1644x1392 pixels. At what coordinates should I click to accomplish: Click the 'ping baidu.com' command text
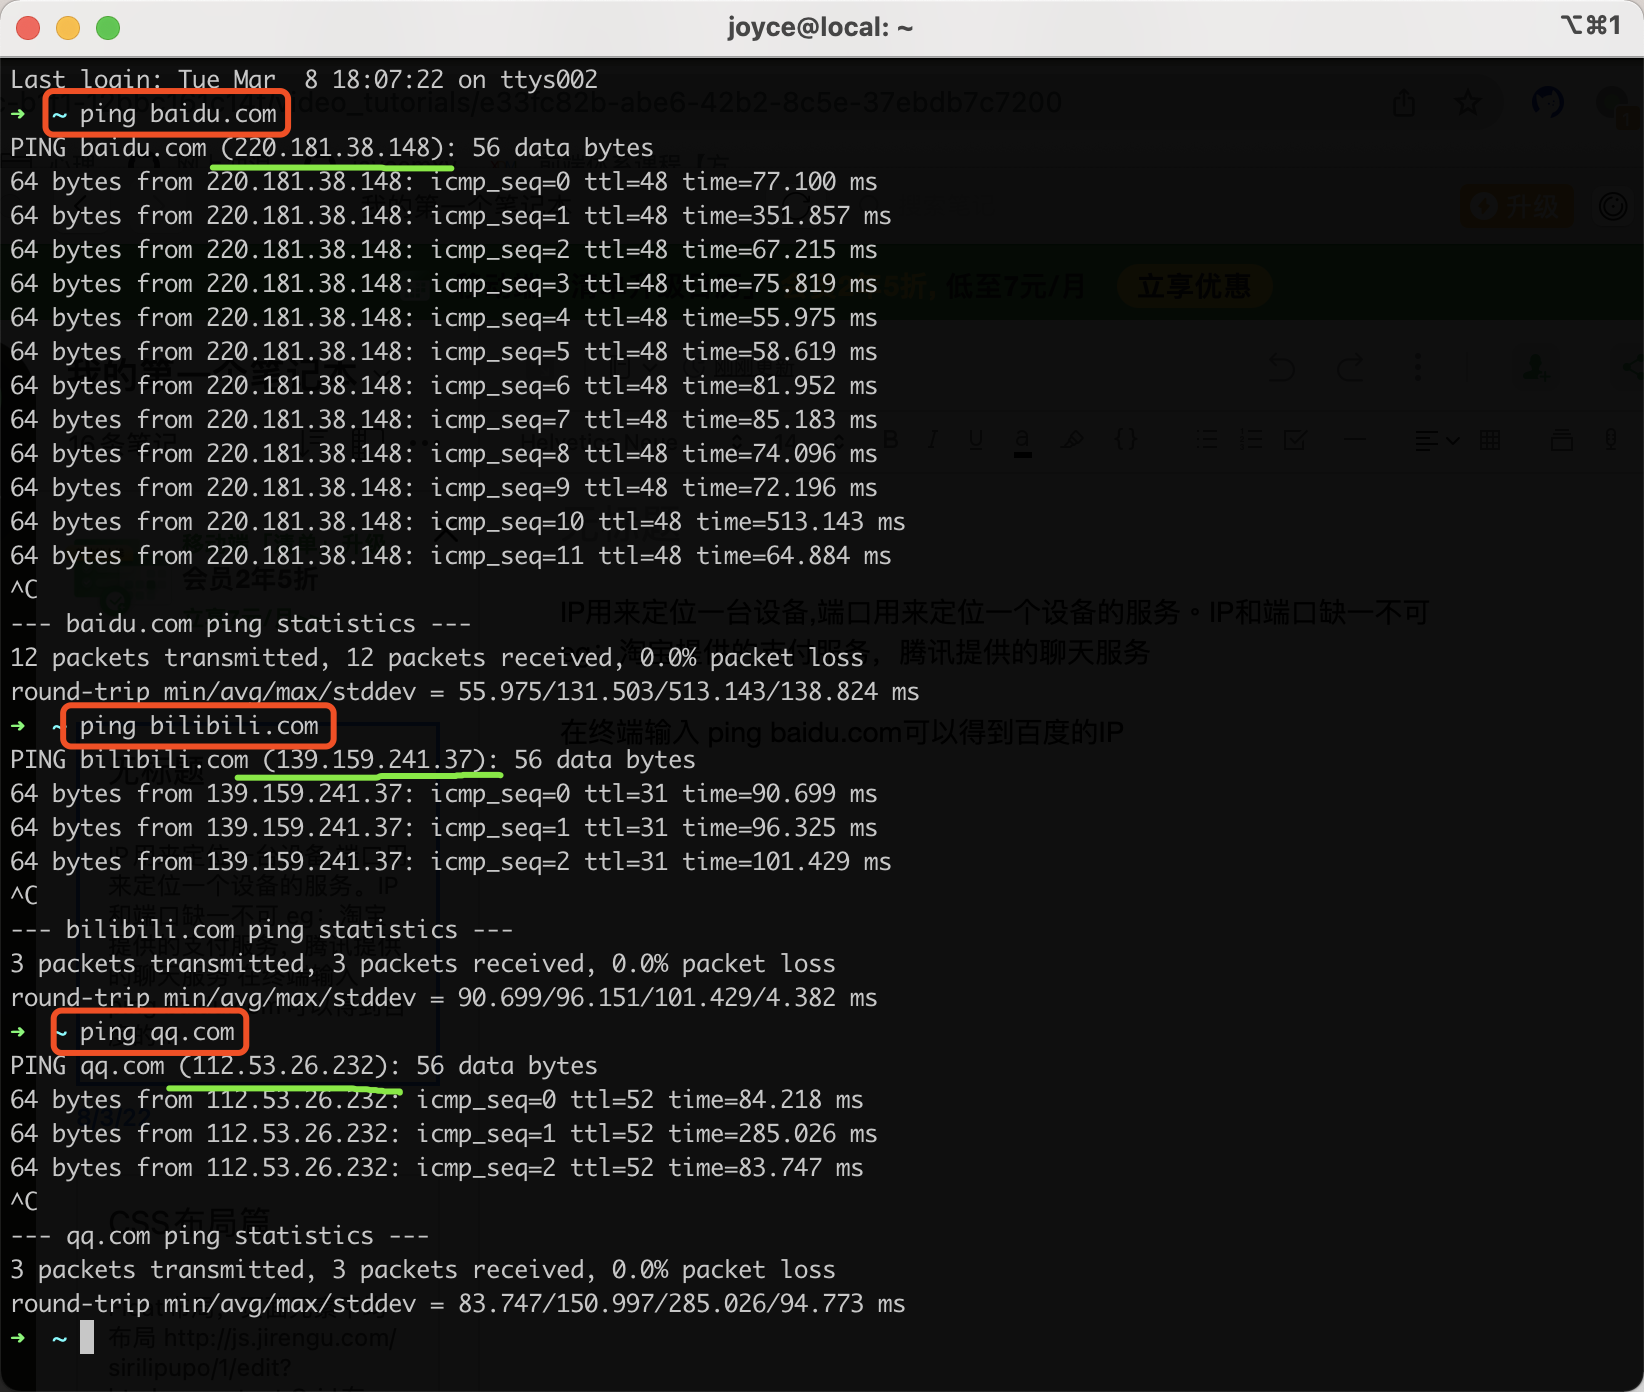pos(178,114)
